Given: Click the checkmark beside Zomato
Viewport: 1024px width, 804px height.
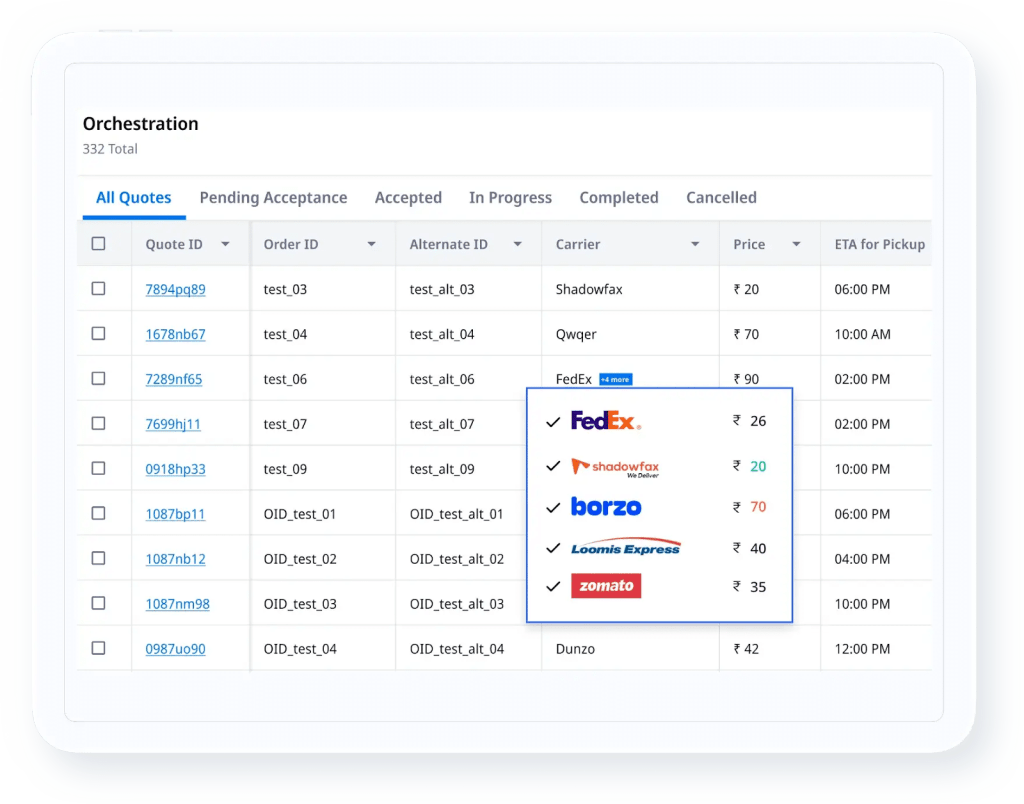Looking at the screenshot, I should (553, 586).
